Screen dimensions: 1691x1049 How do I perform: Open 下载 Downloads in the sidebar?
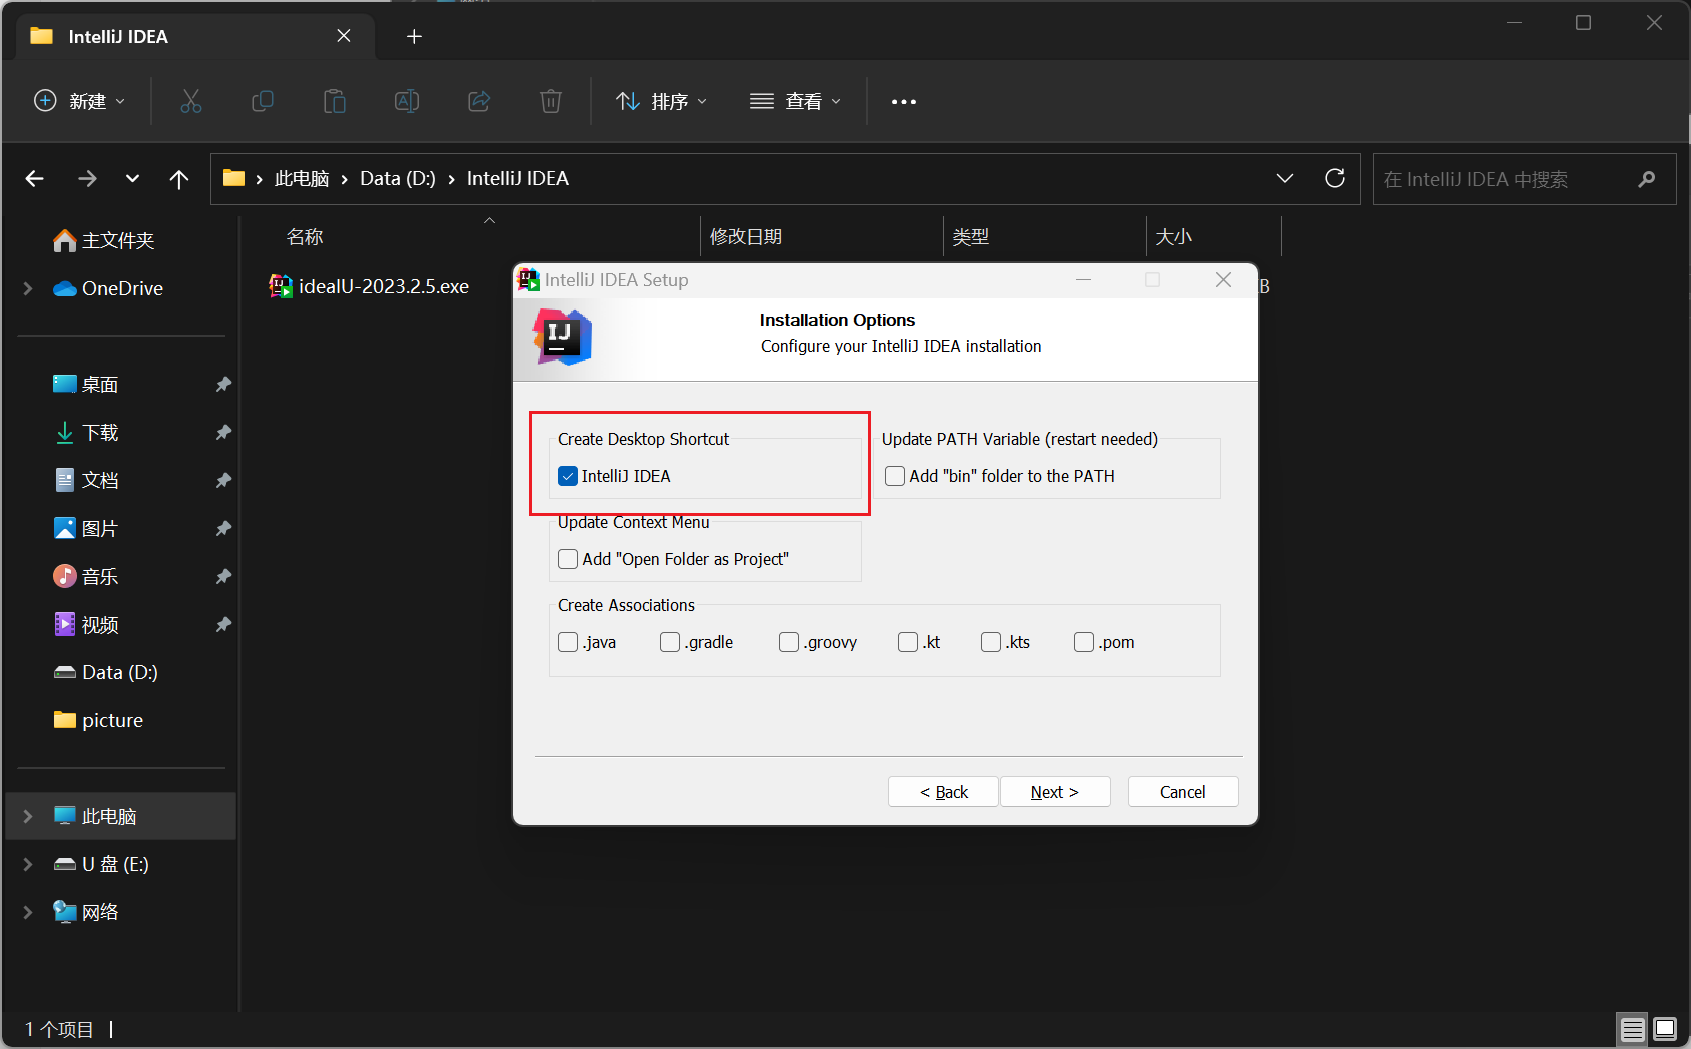click(86, 432)
